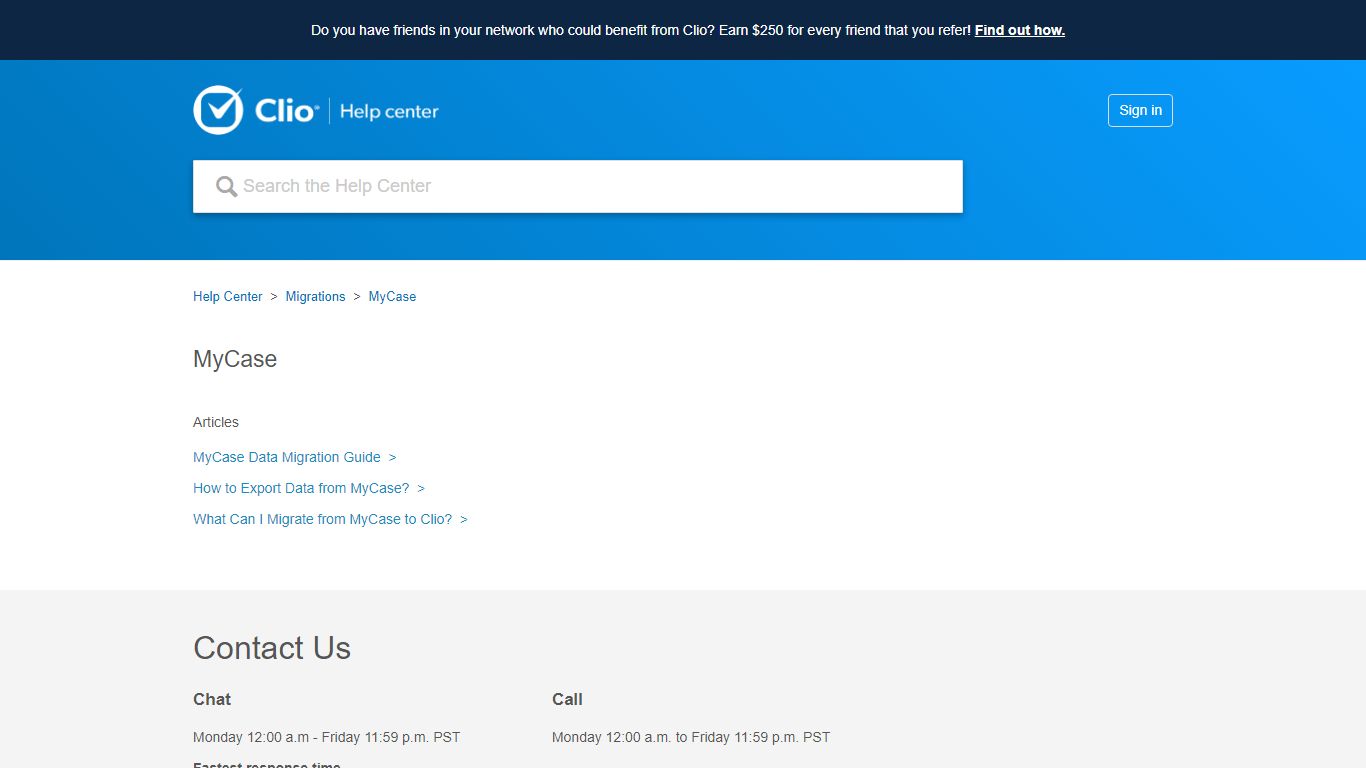The height and width of the screenshot is (768, 1366).
Task: Go to Help Center breadcrumb
Action: pyautogui.click(x=227, y=296)
